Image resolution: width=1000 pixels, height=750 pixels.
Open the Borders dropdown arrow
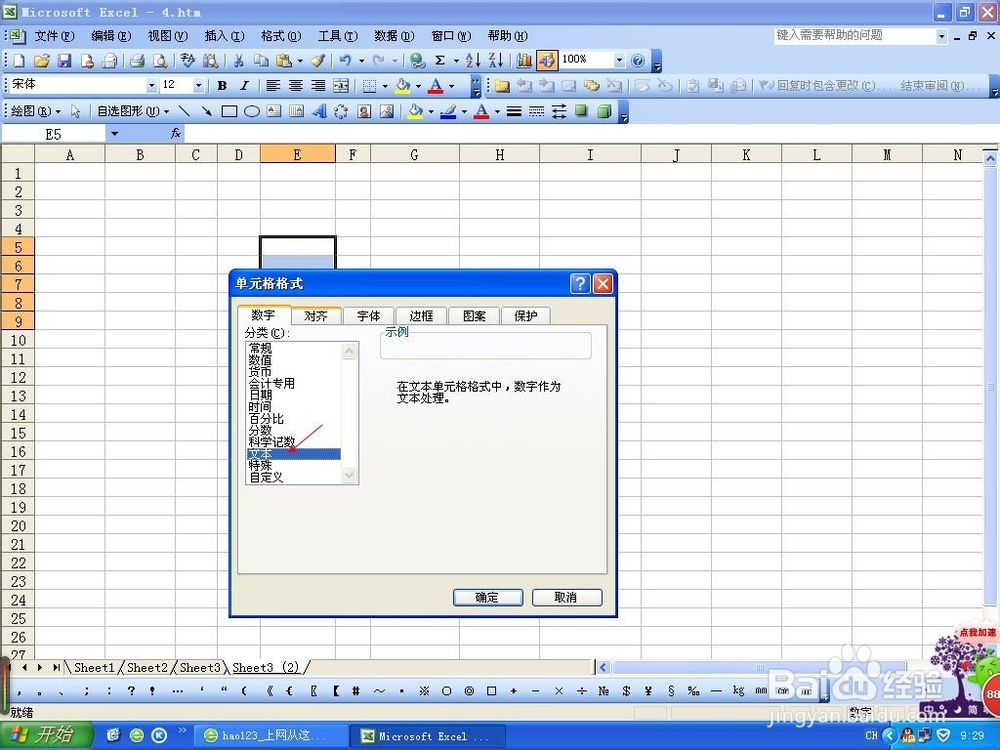pos(385,85)
